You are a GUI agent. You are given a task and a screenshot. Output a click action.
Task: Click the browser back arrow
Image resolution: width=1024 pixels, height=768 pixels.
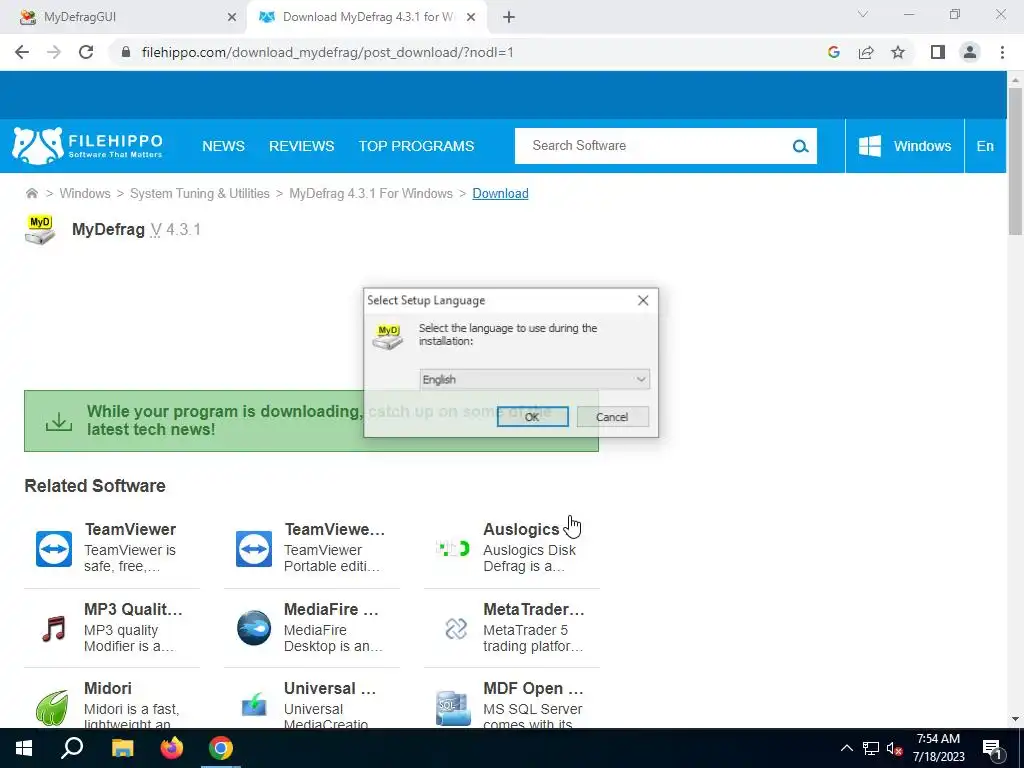coord(22,52)
